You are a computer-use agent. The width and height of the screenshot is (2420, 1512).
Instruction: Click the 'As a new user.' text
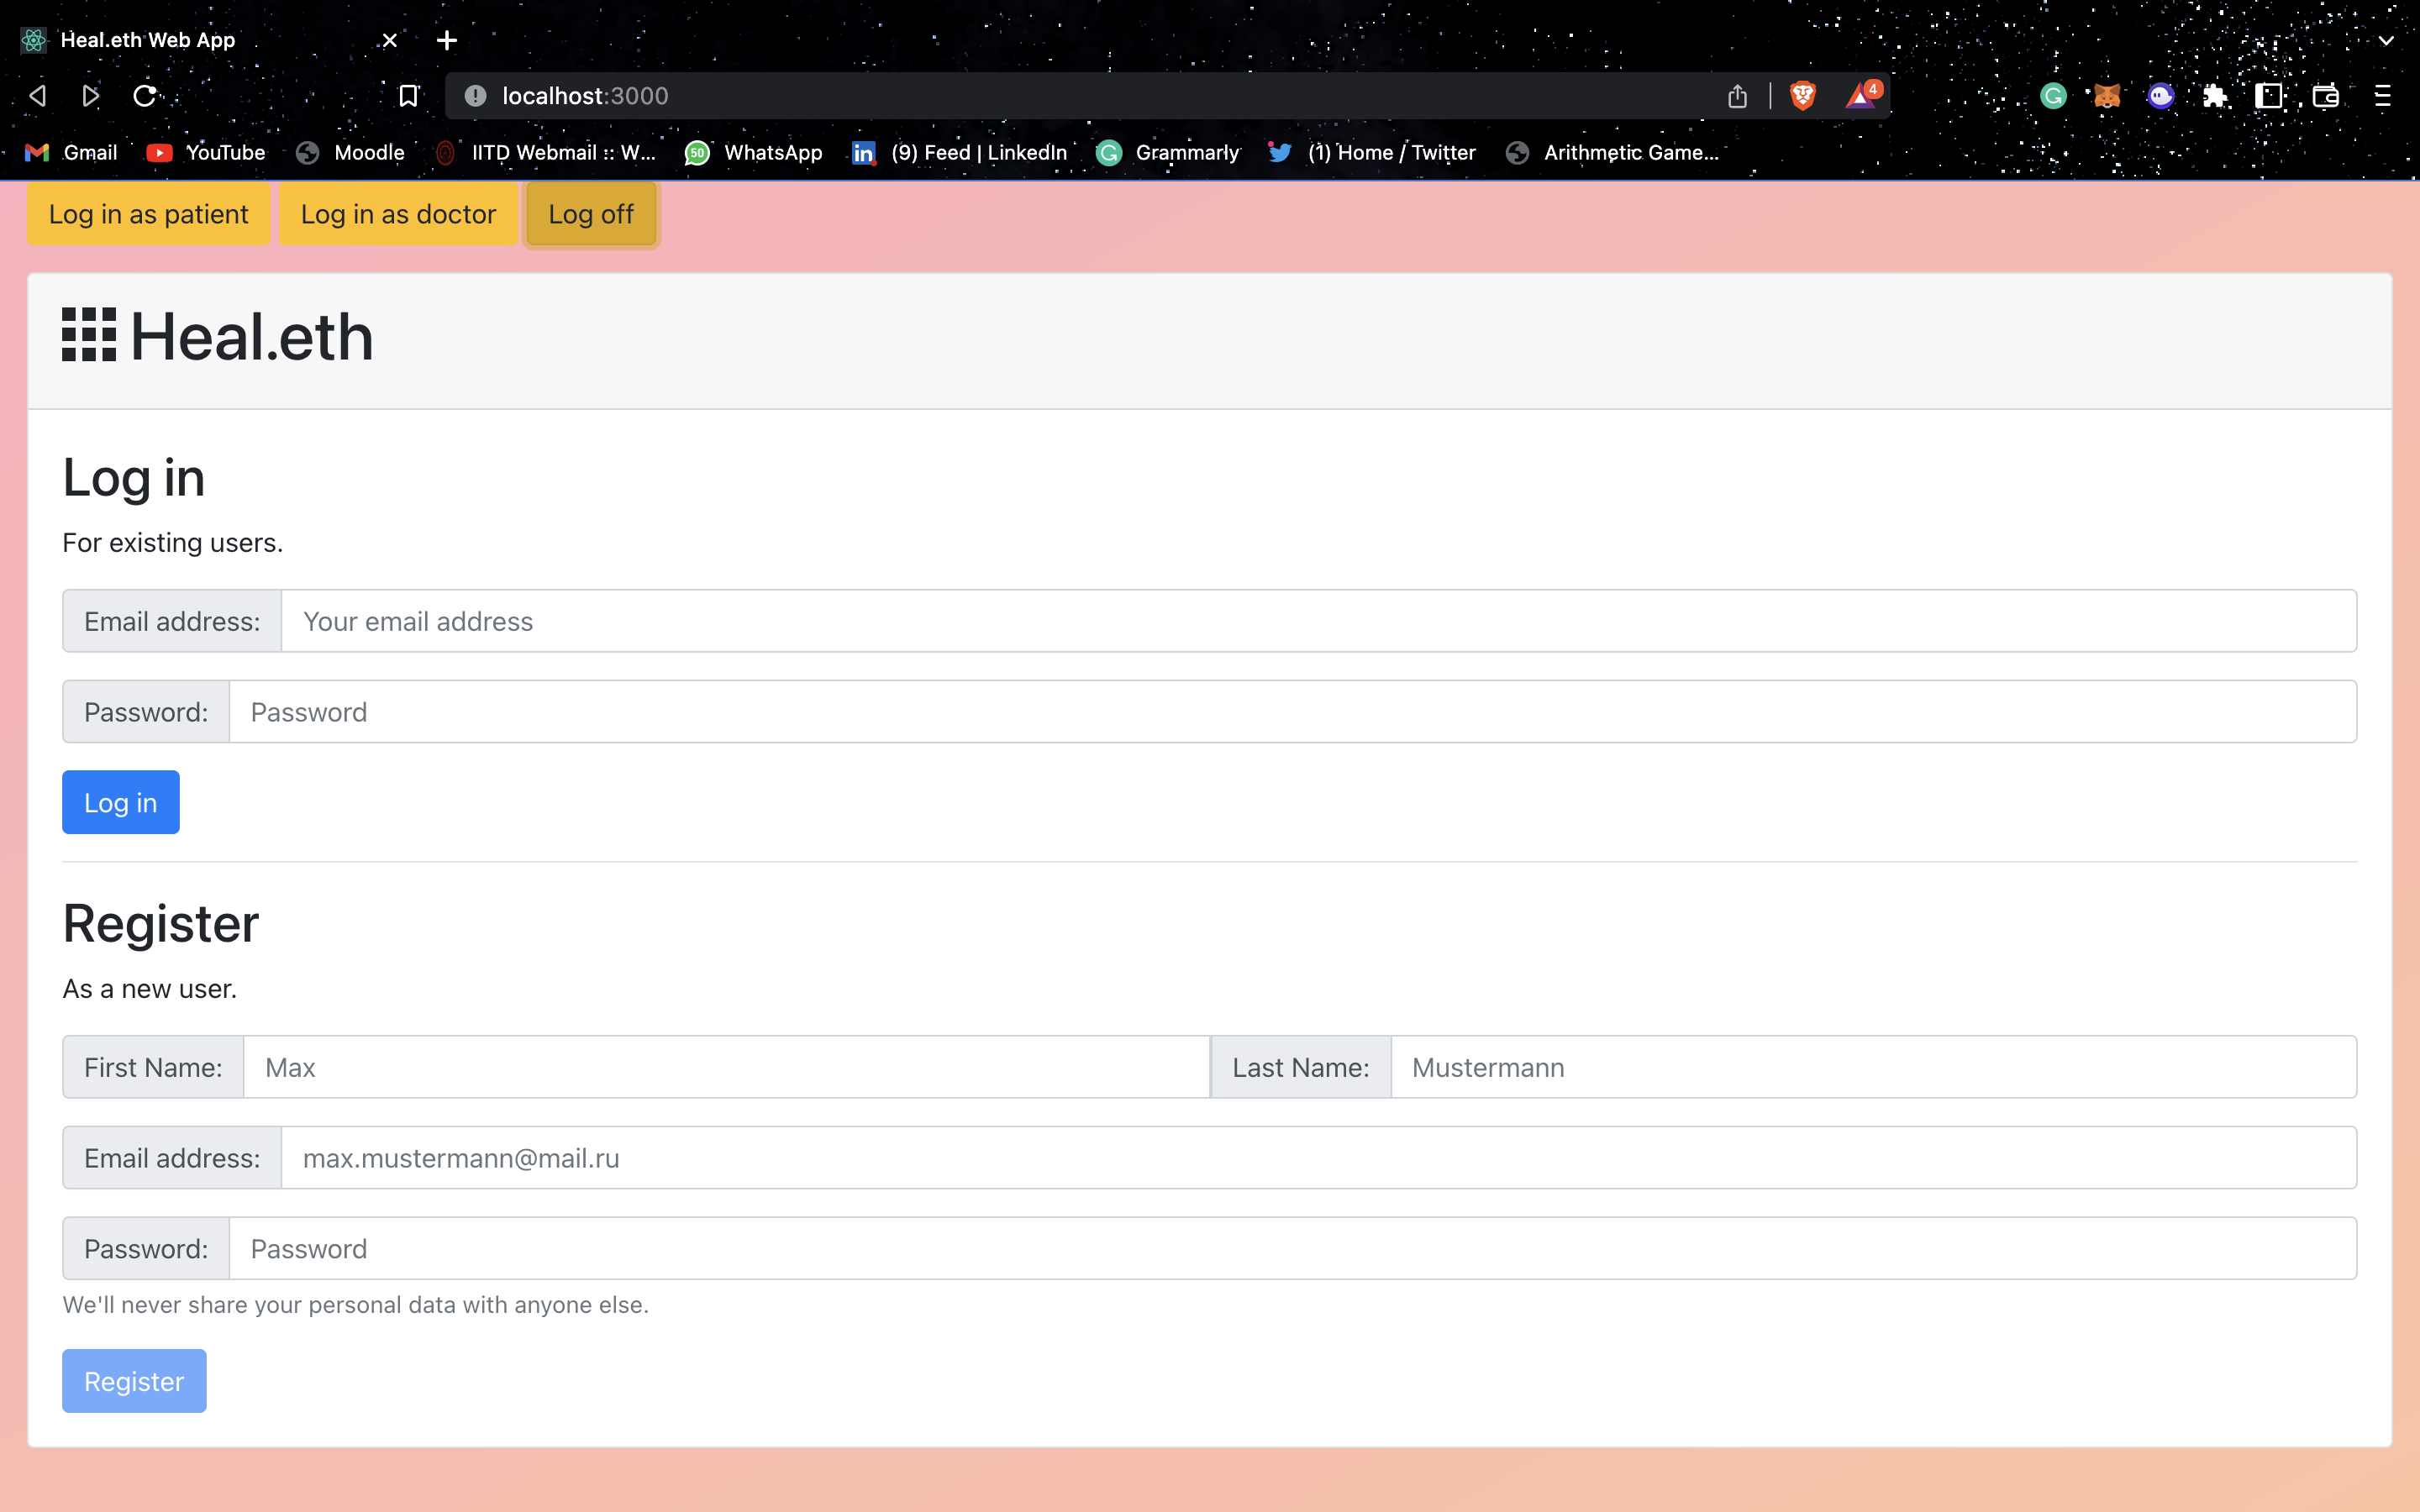pos(150,989)
